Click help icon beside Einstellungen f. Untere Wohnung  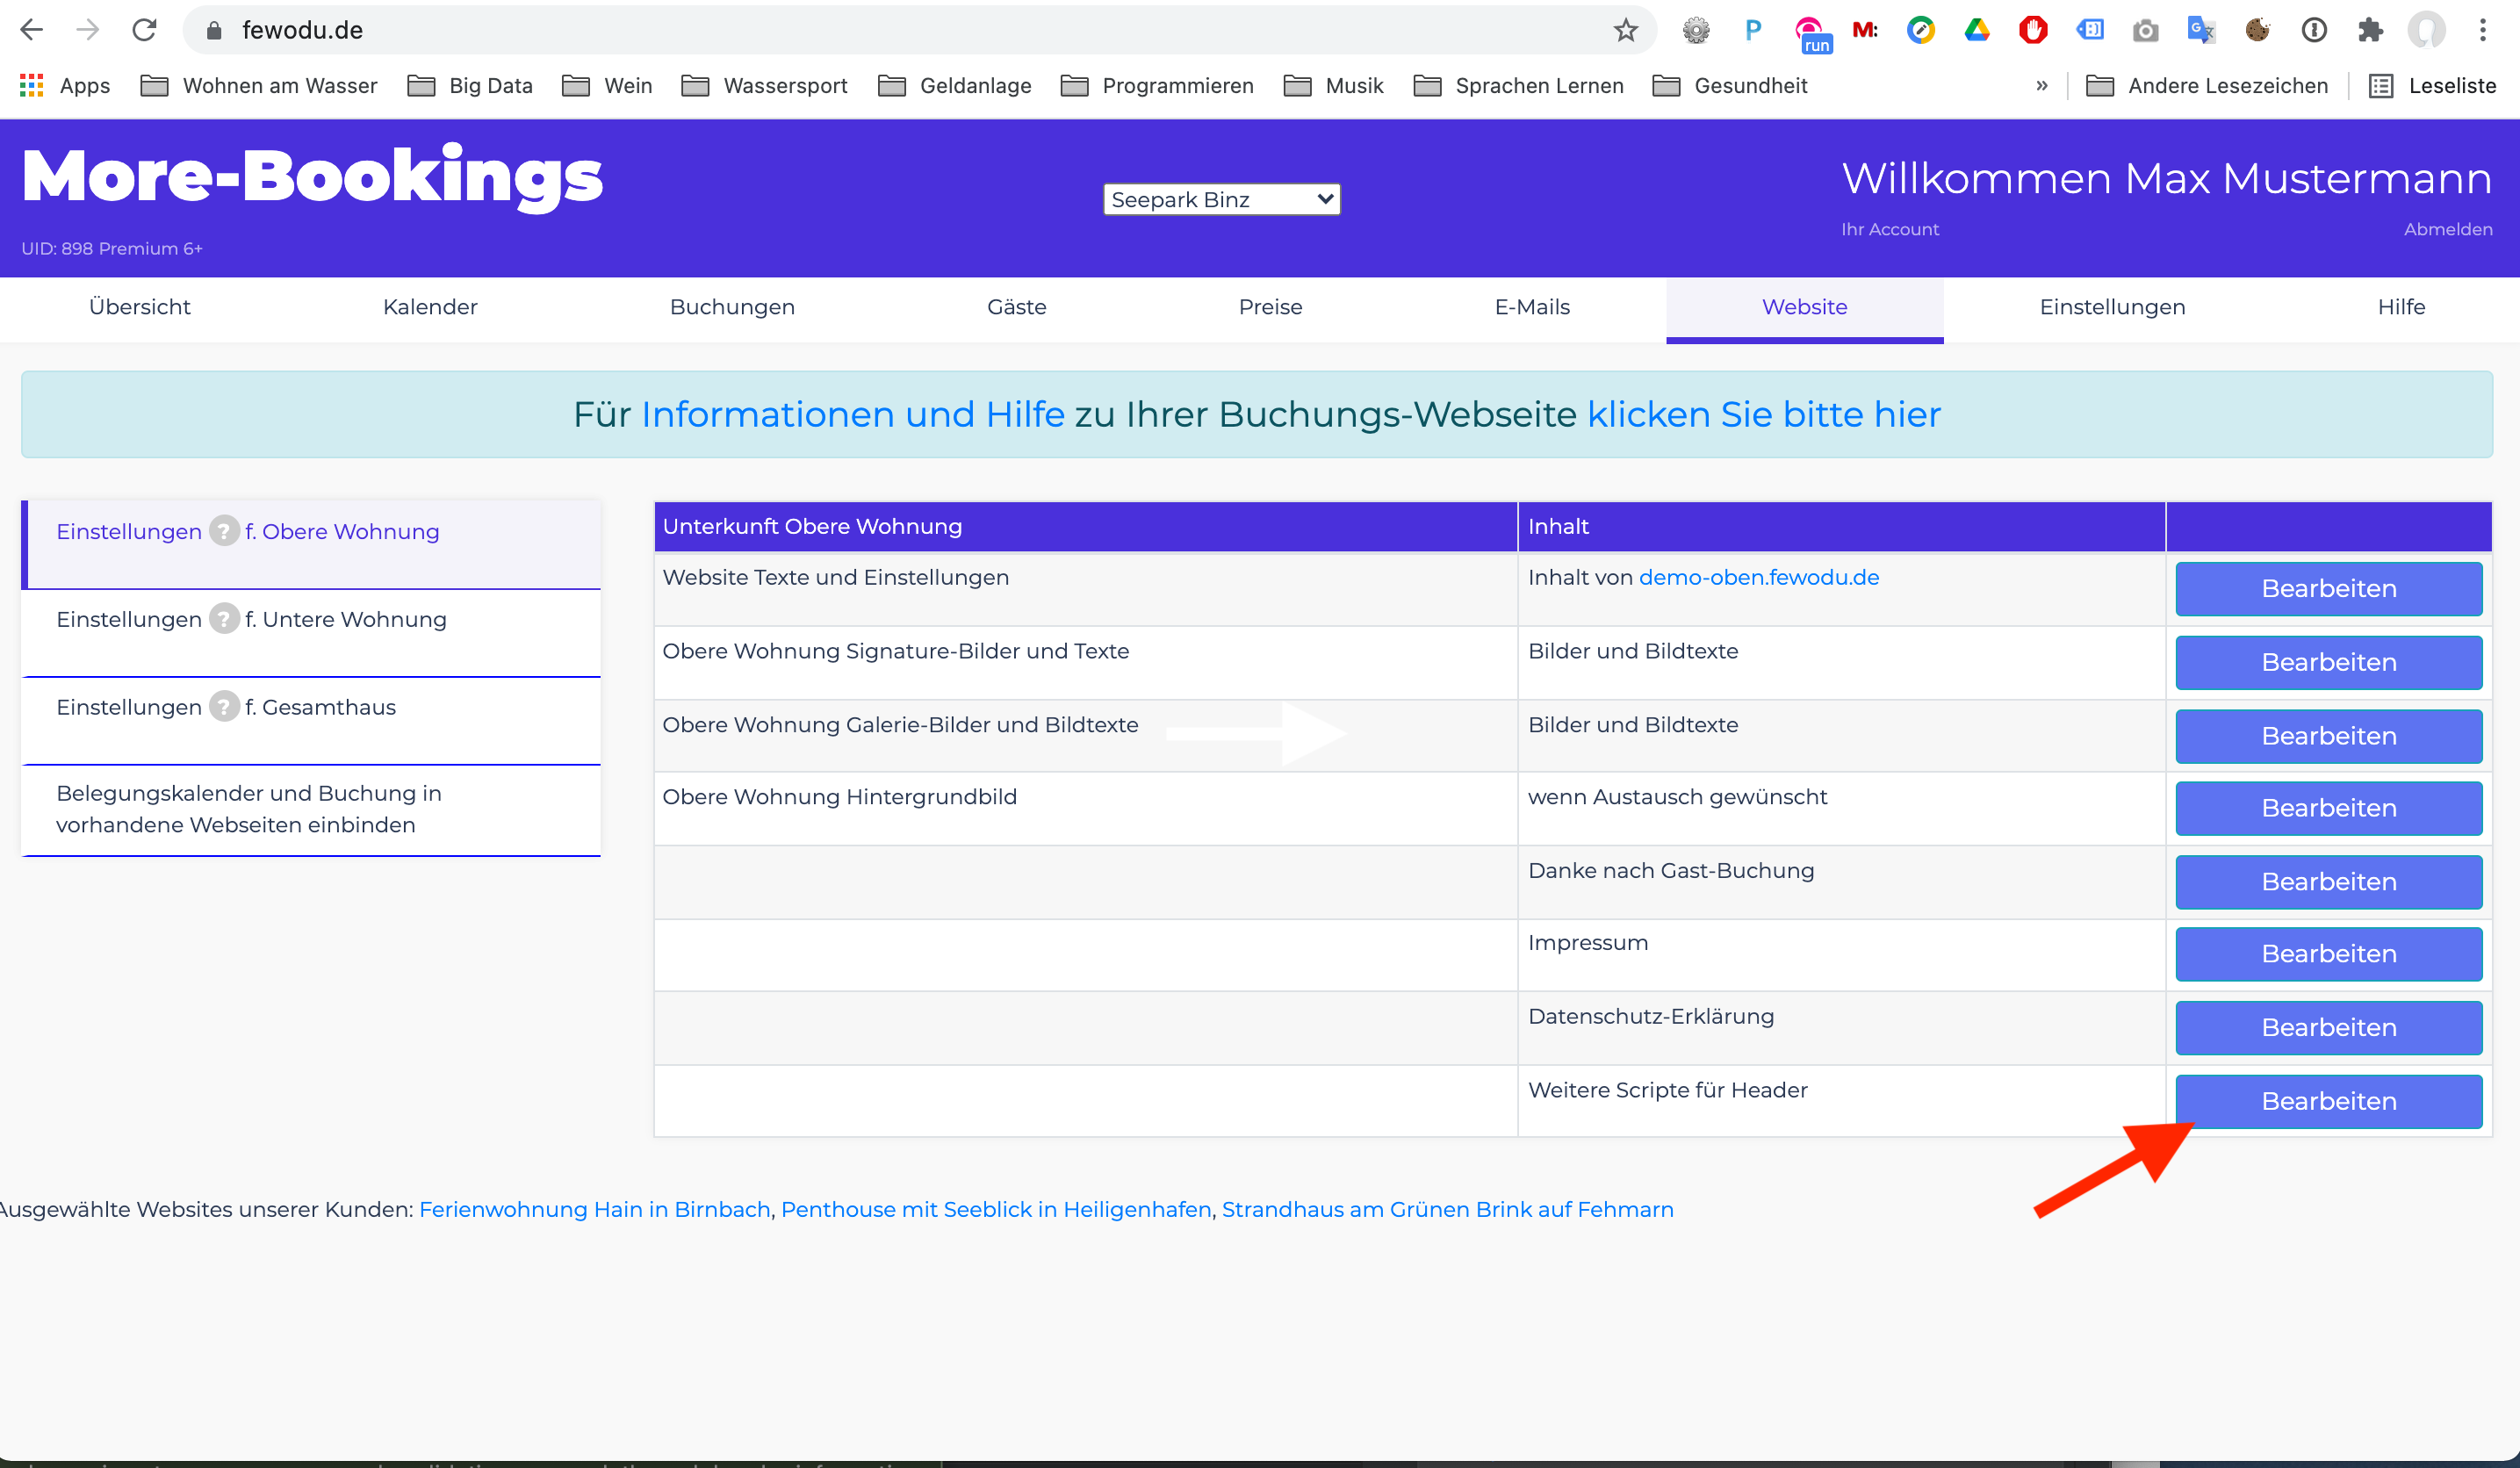coord(224,619)
